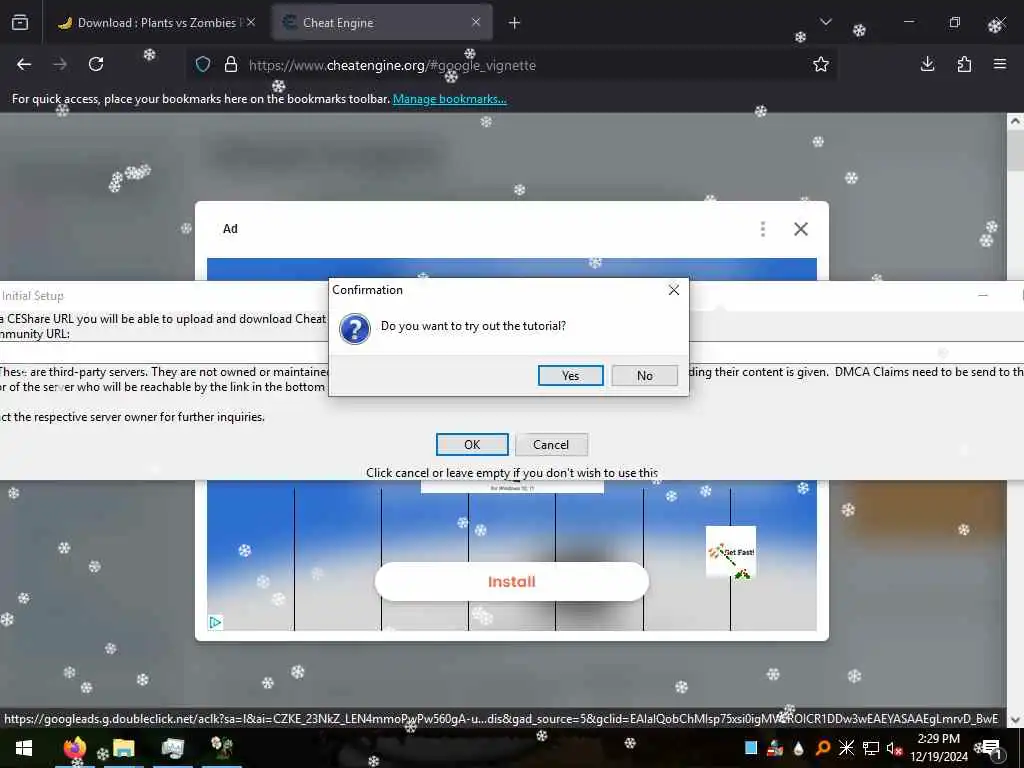Bookmark this page with the star
Viewport: 1024px width, 768px height.
pos(821,64)
